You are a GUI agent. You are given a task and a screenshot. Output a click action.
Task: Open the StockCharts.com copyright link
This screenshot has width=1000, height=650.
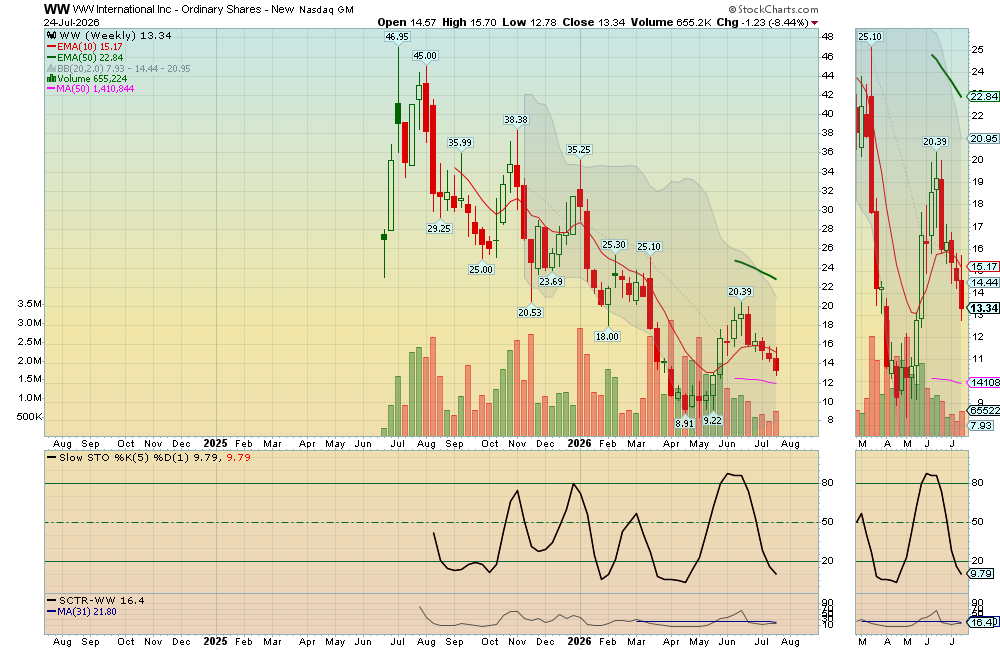tap(774, 10)
